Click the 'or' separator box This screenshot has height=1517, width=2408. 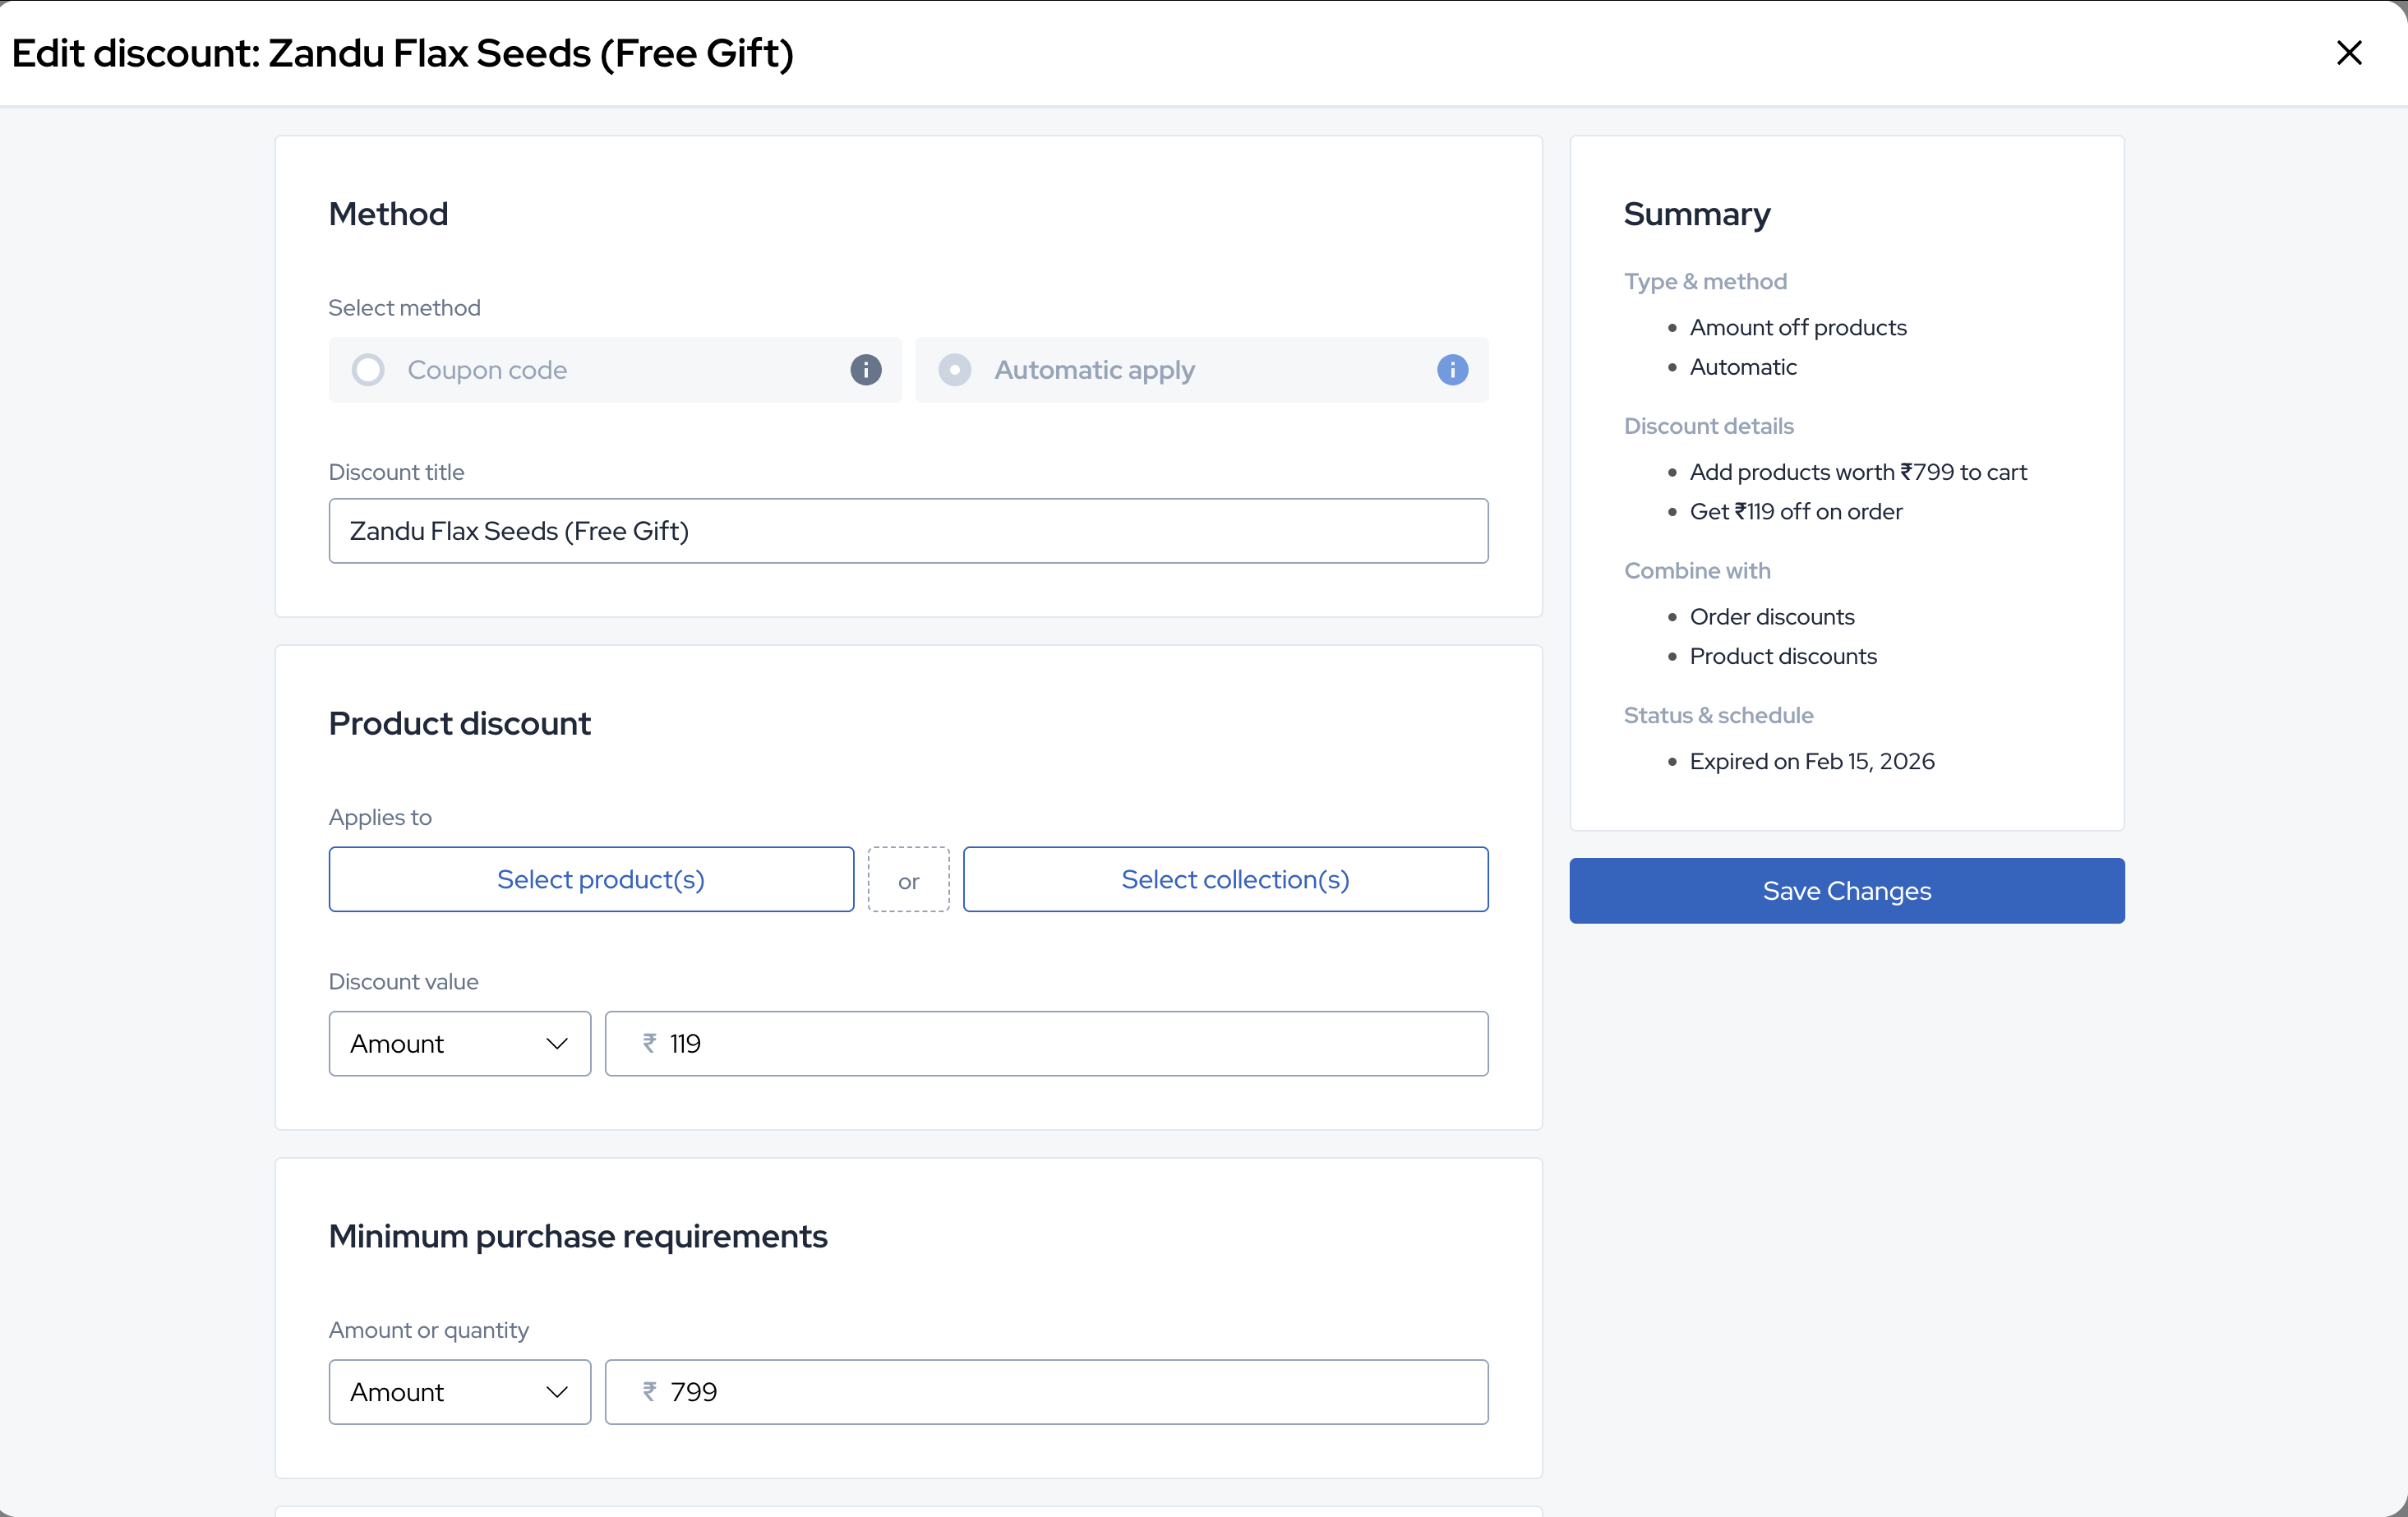click(x=908, y=880)
